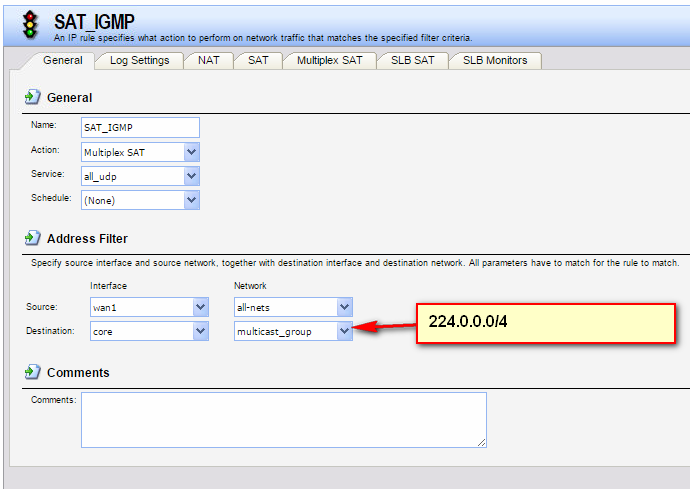
Task: Expand the Action dropdown showing Multiplex SAT
Action: coord(140,152)
